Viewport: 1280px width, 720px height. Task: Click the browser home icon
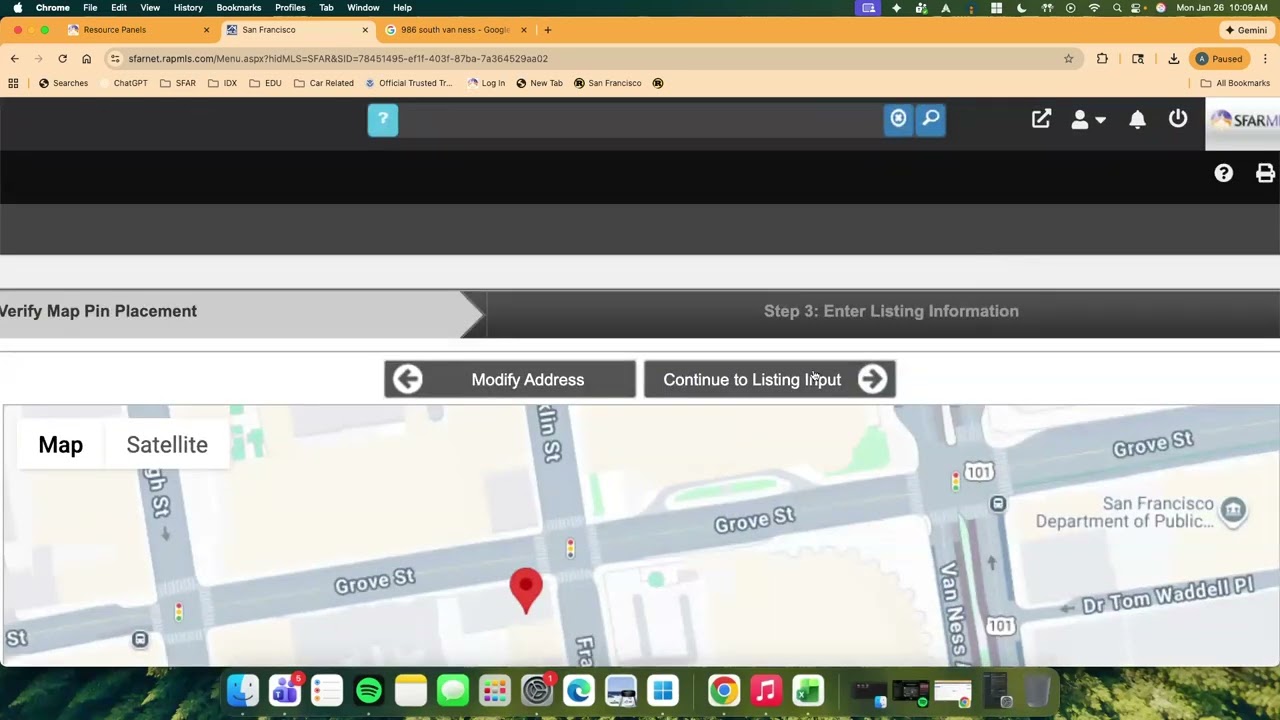pyautogui.click(x=86, y=59)
